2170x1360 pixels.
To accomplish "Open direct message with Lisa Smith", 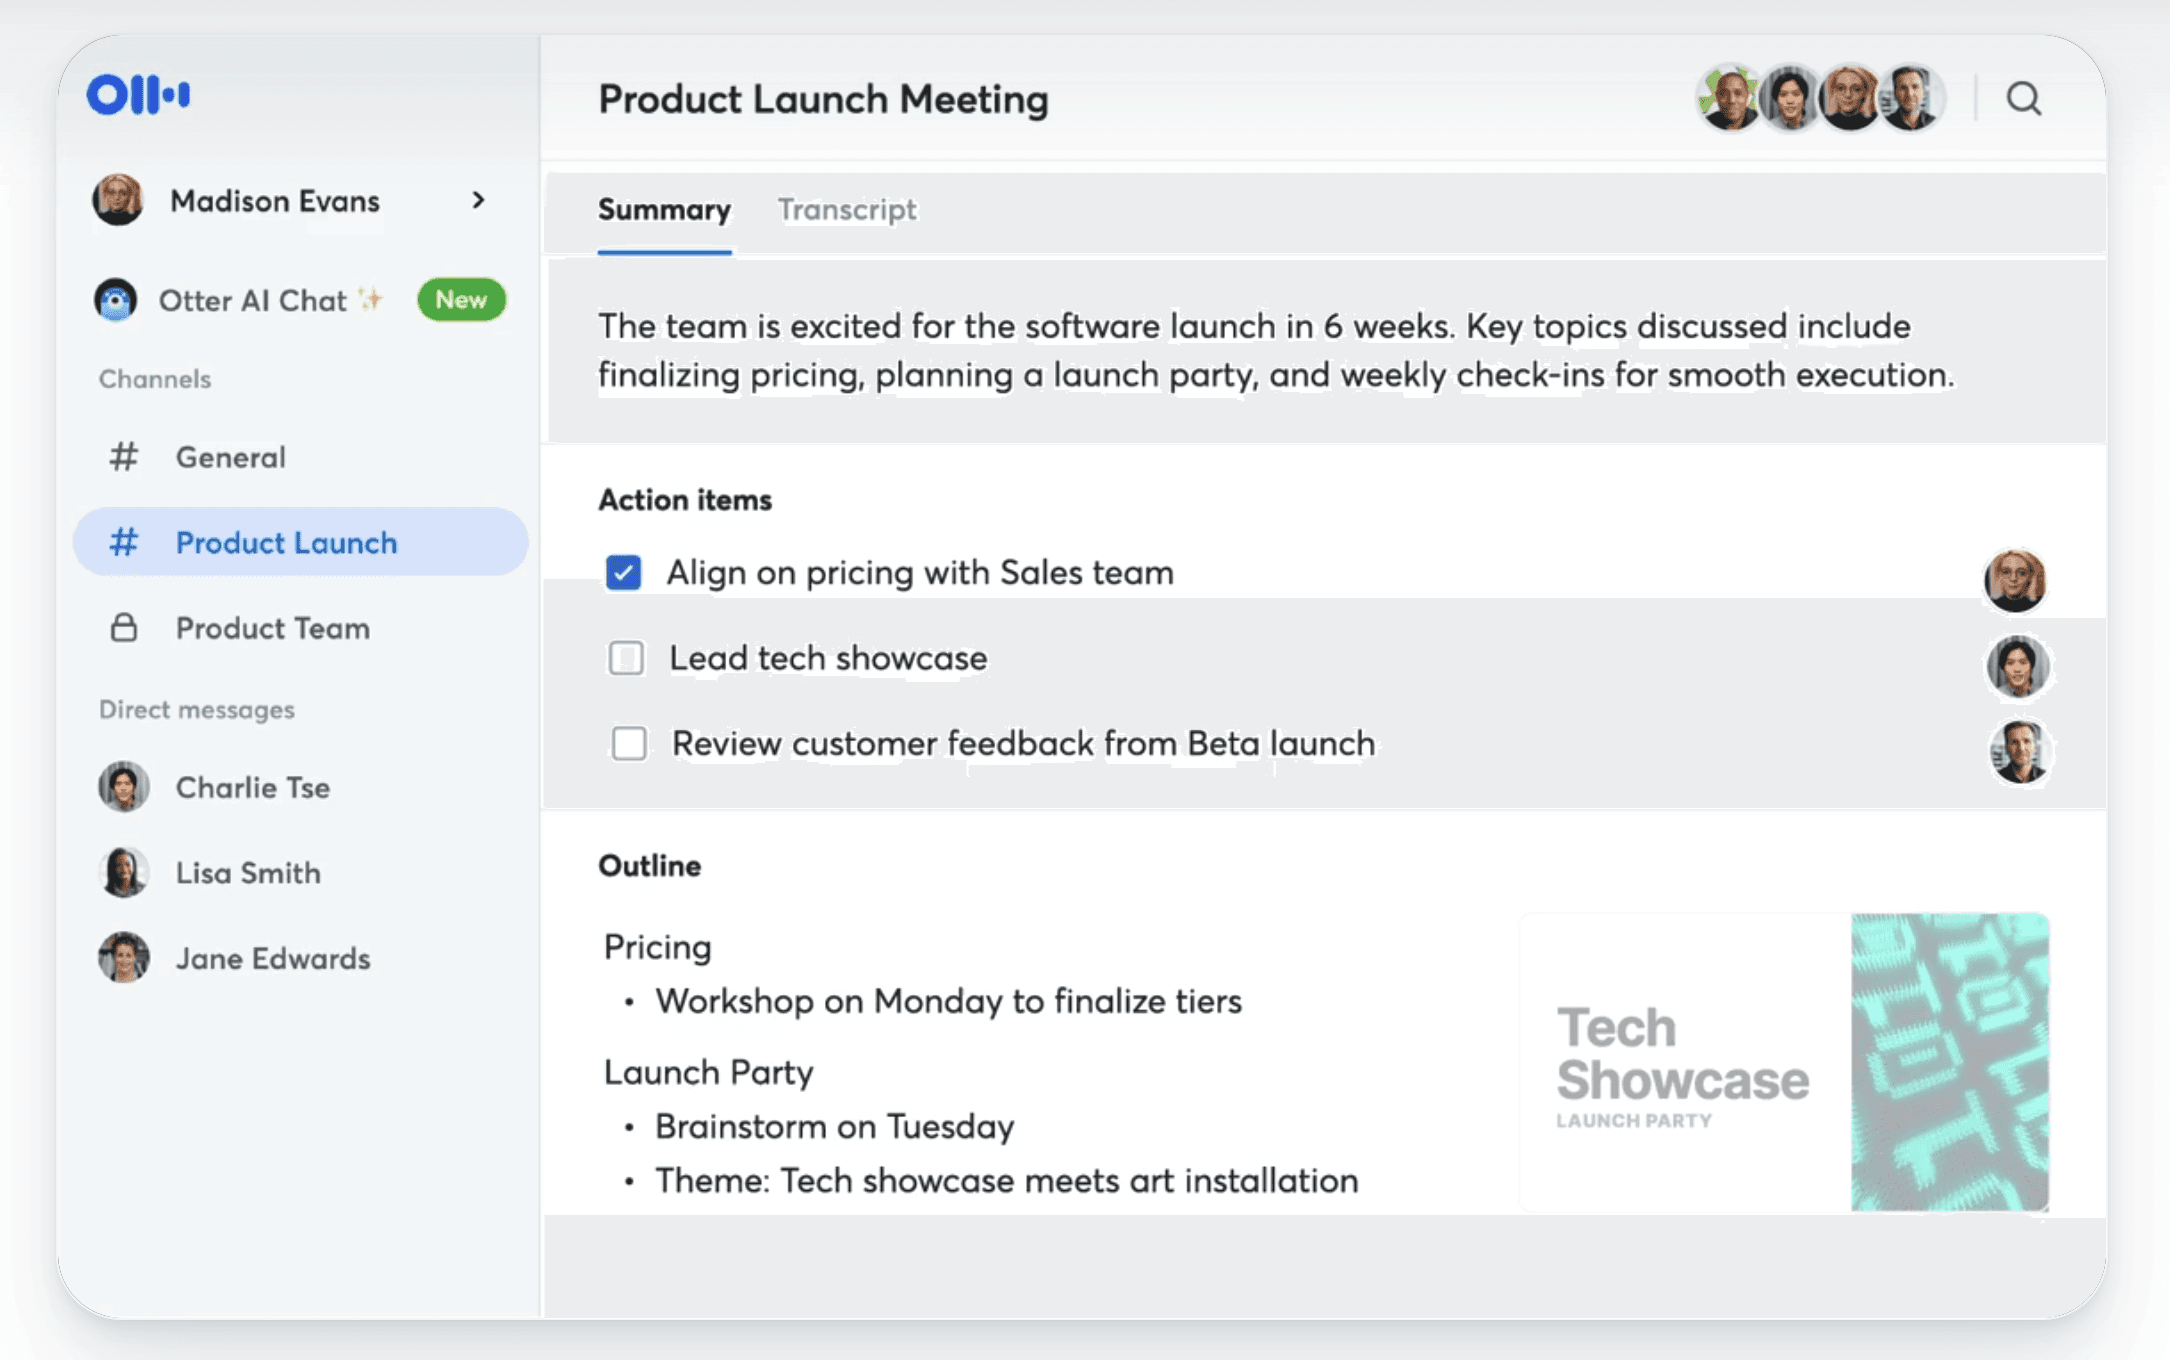I will [248, 873].
